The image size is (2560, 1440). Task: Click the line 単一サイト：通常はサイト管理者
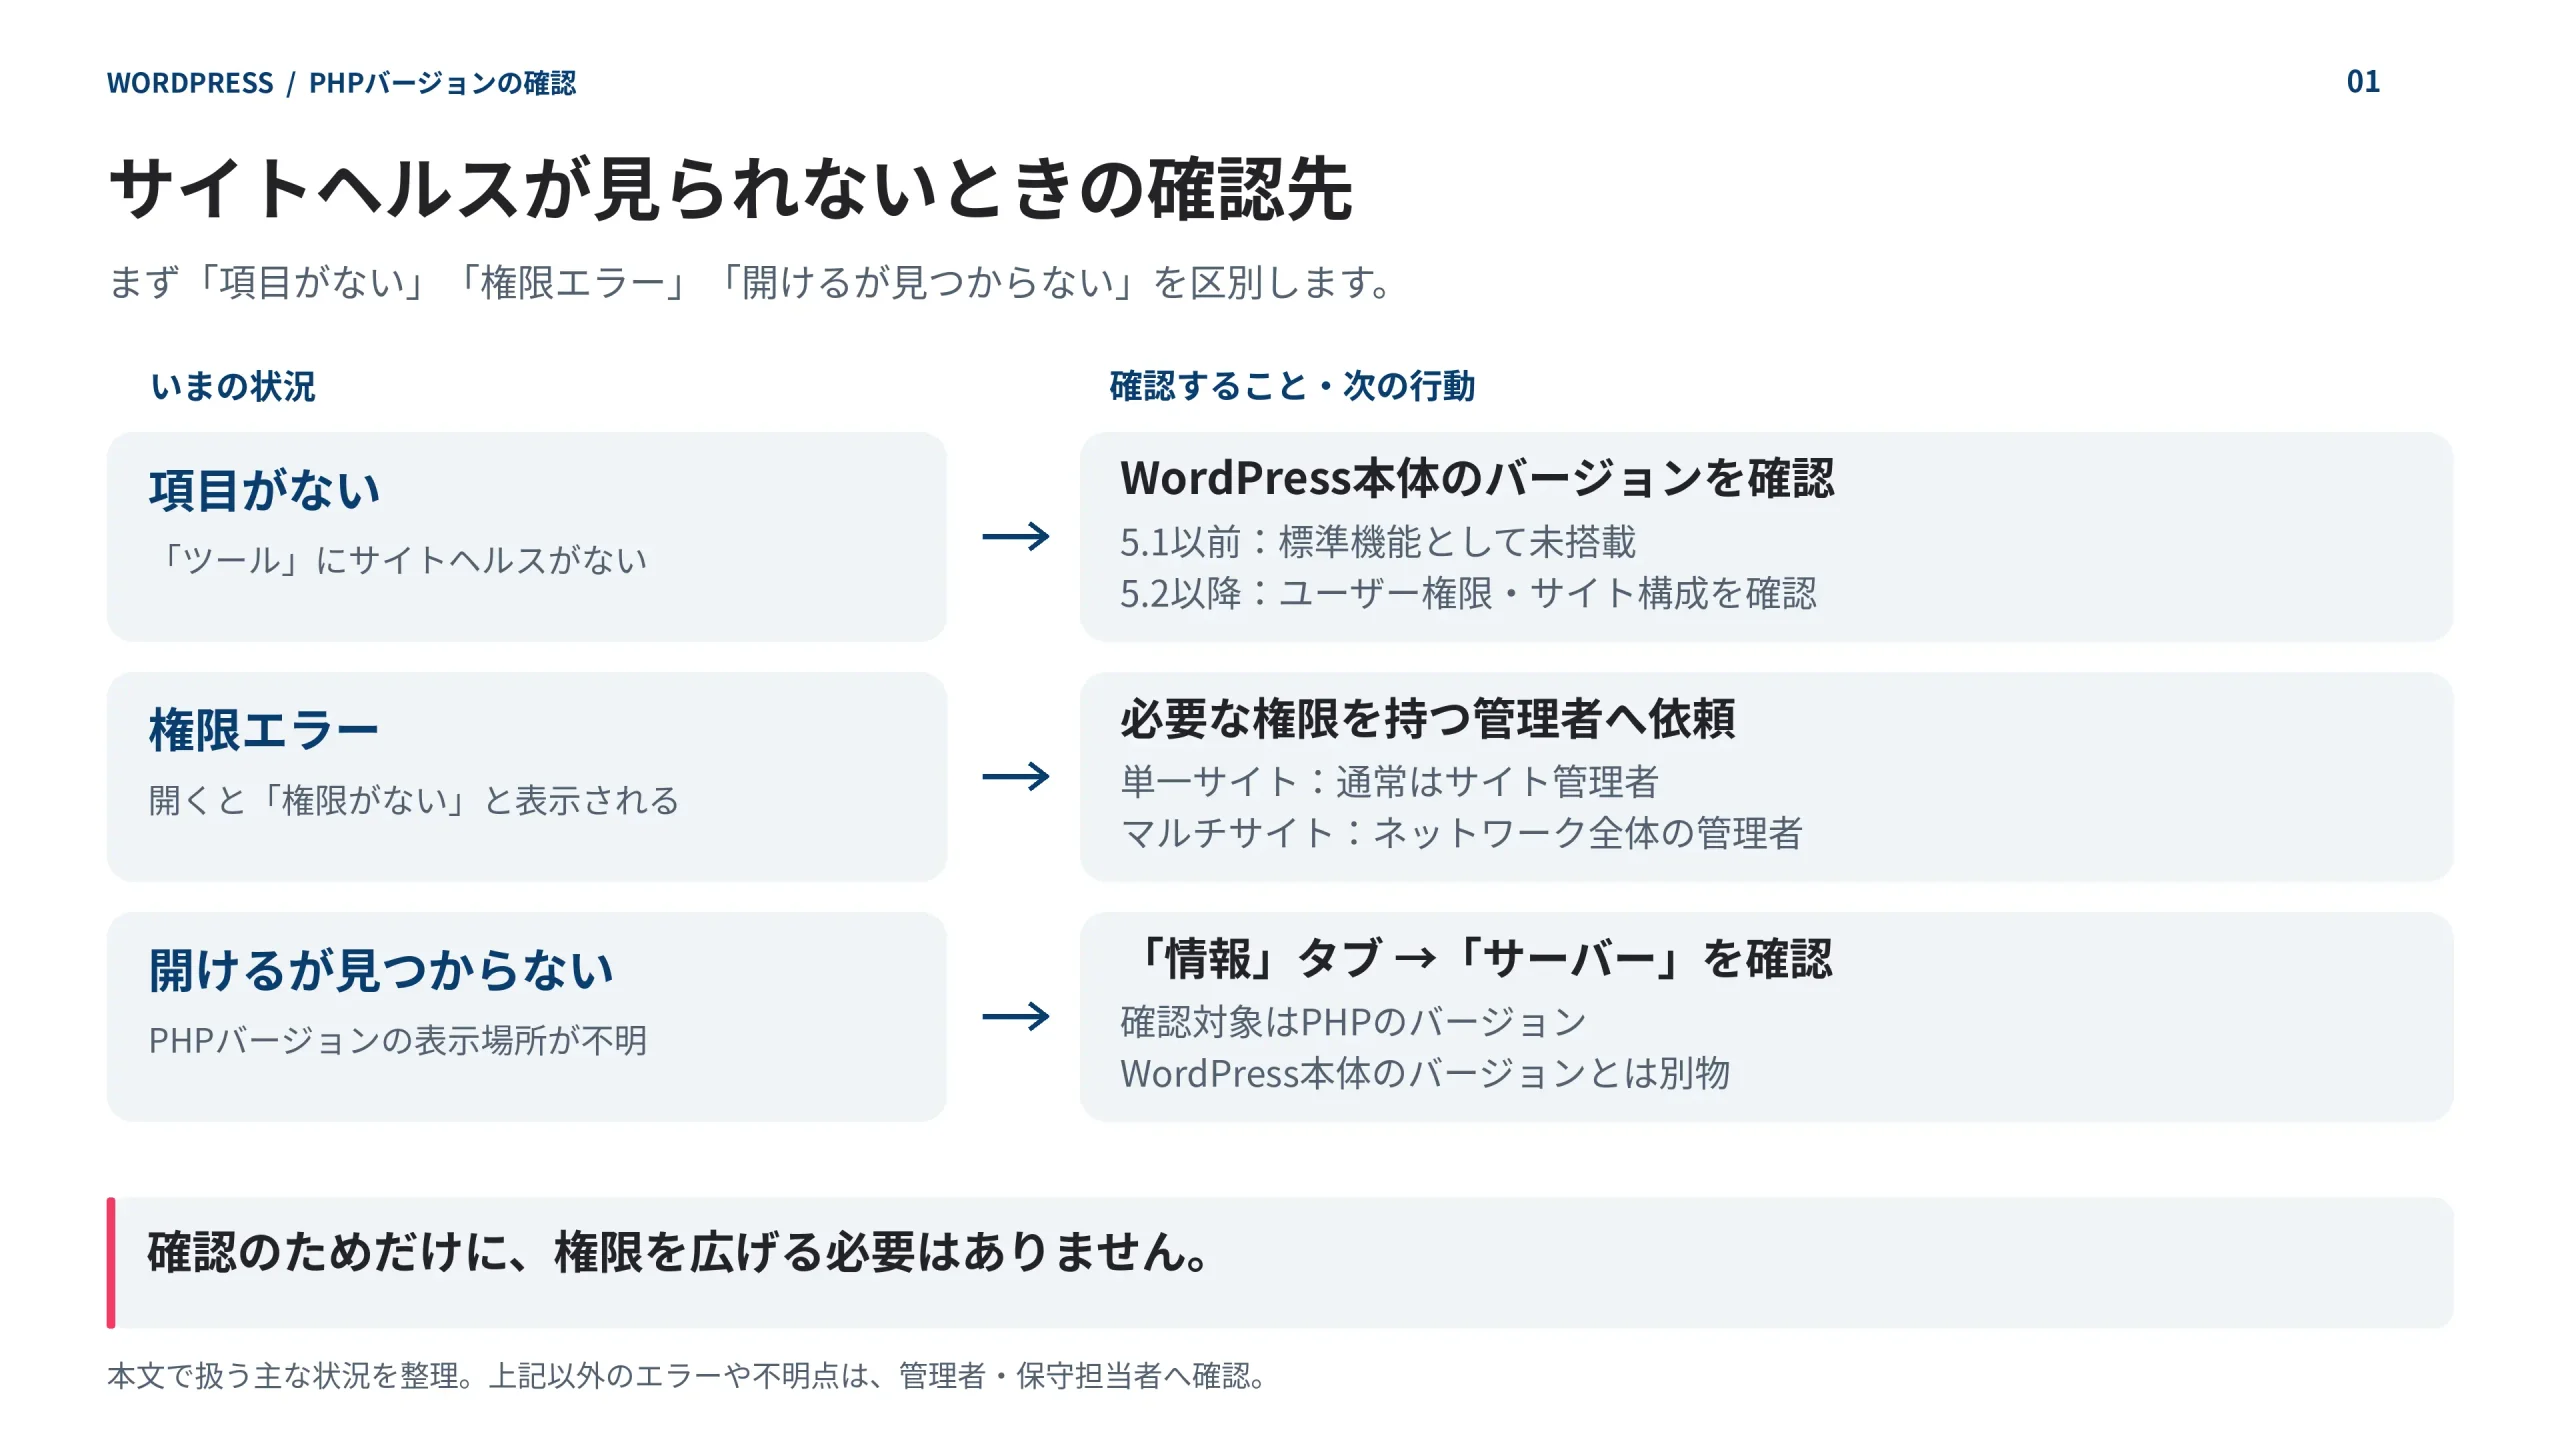[x=1390, y=782]
